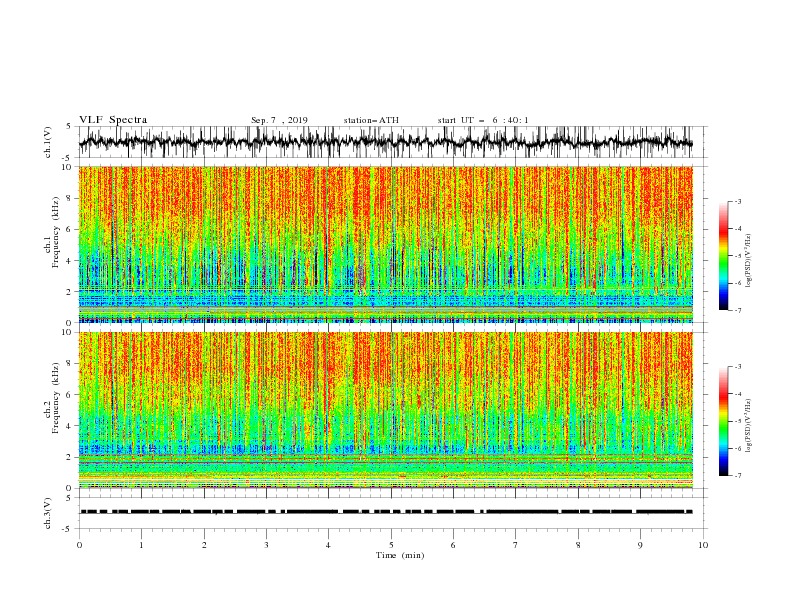This screenshot has width=792, height=612.
Task: Click the ch.1 frequency tick "4"
Action: (x=69, y=261)
